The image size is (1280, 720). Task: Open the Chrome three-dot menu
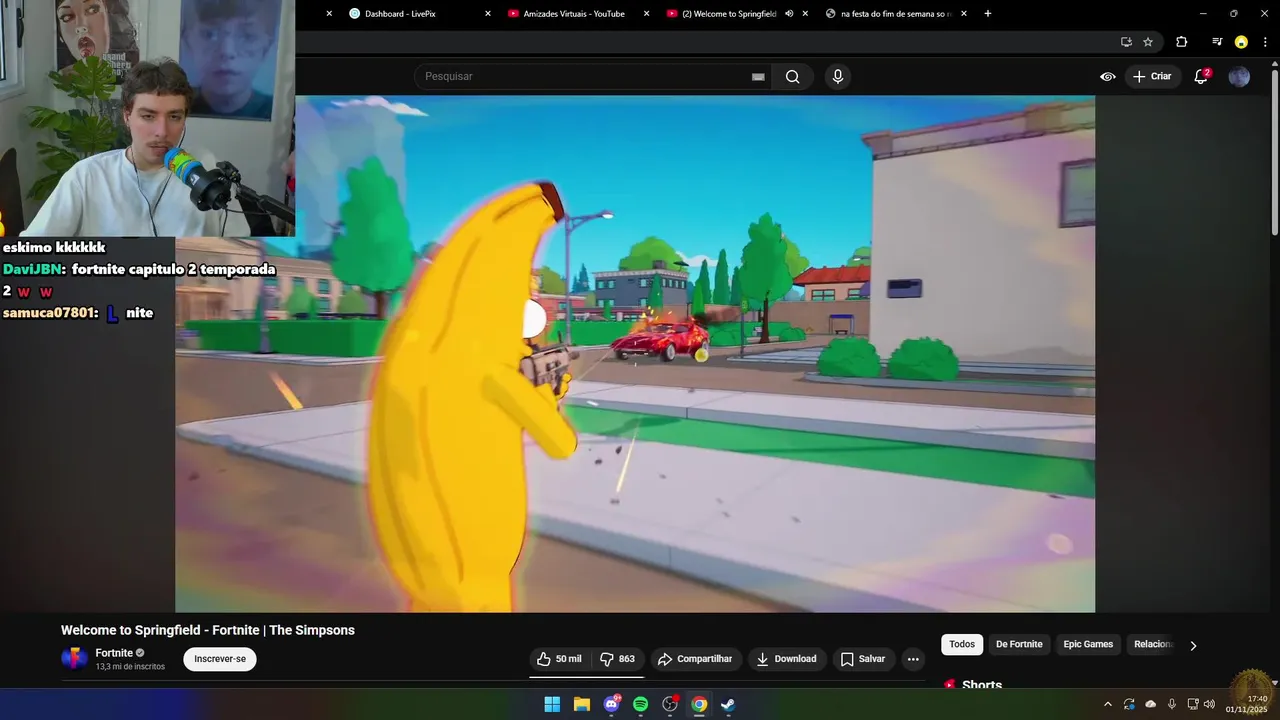(x=1264, y=42)
